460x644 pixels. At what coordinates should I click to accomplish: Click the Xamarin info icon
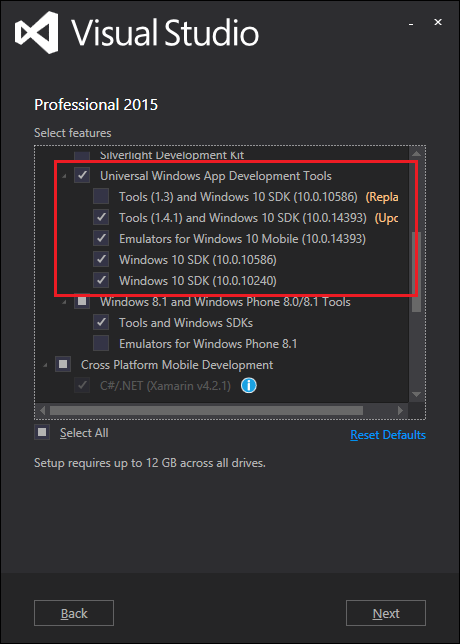pyautogui.click(x=248, y=386)
